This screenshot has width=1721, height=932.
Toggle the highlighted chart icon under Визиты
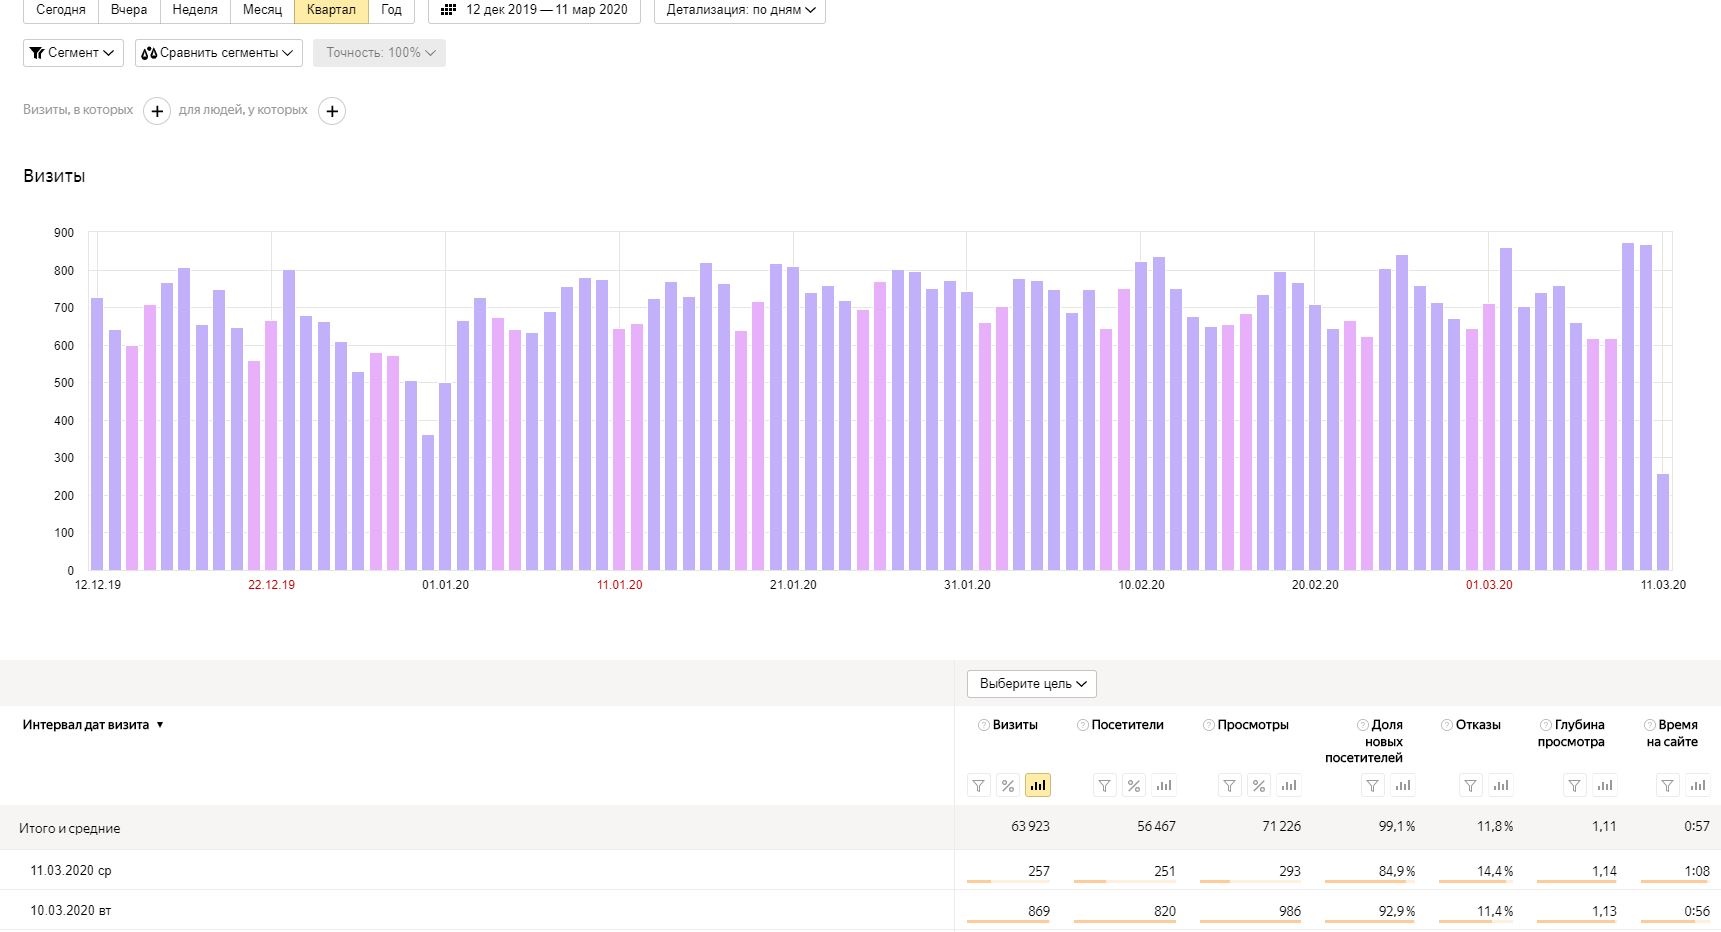tap(1038, 786)
